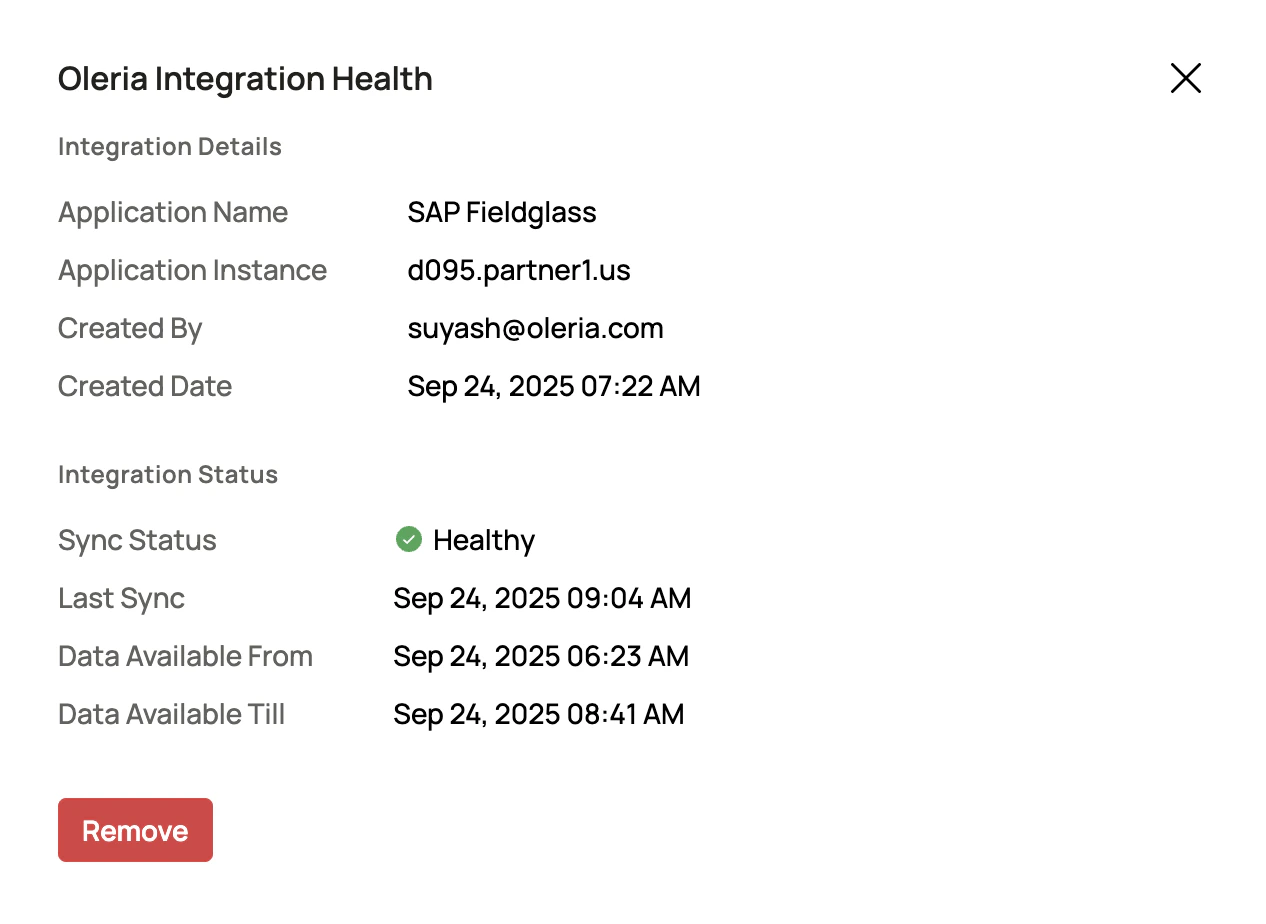The height and width of the screenshot is (924, 1266).
Task: Click the Data Available From timestamp value
Action: (541, 656)
